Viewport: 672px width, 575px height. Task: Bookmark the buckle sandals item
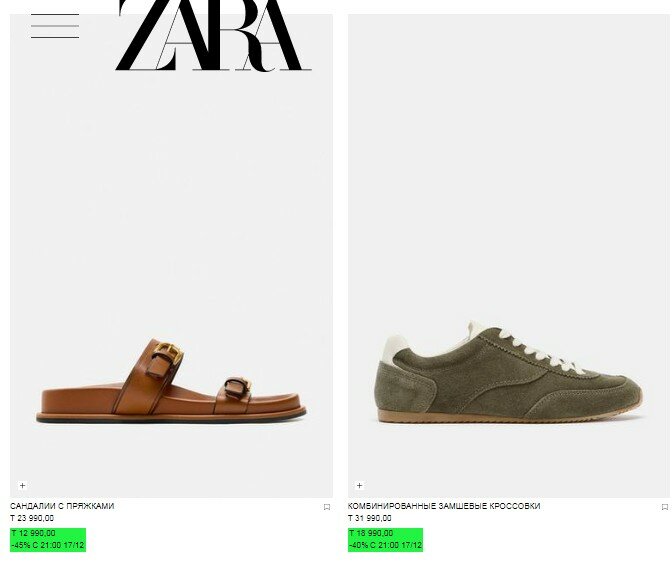click(327, 507)
